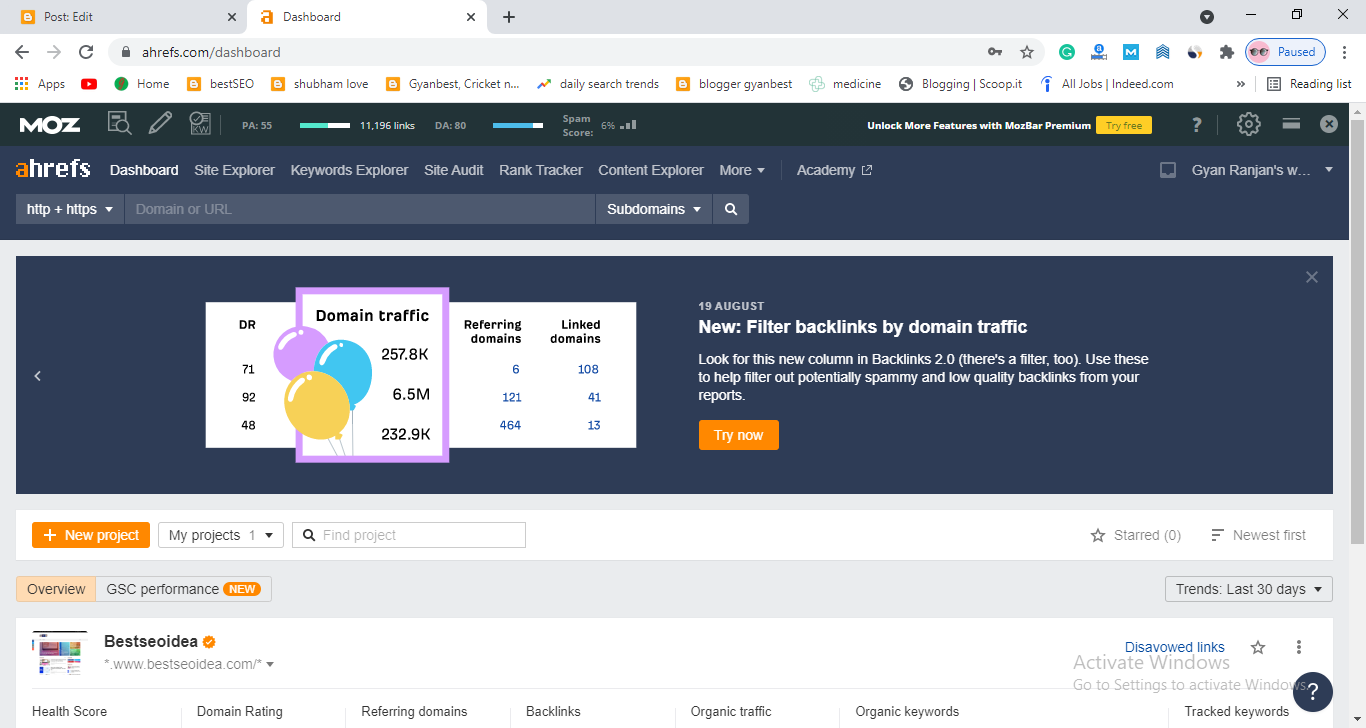Image resolution: width=1366 pixels, height=728 pixels.
Task: Open the Academy external link
Action: click(x=834, y=170)
